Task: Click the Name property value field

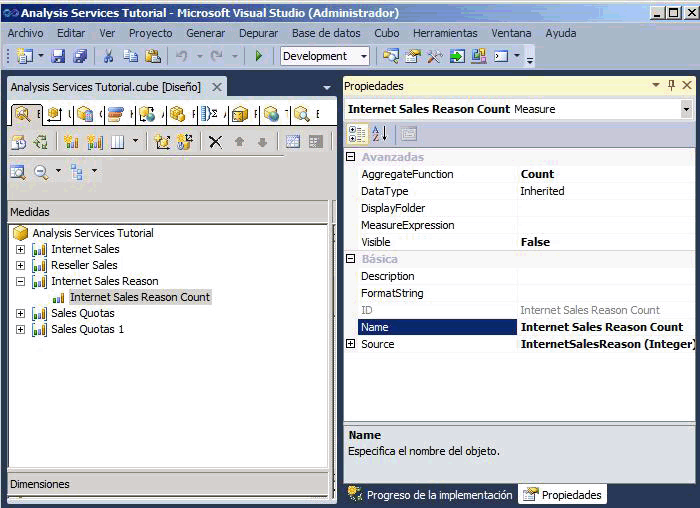Action: 606,327
